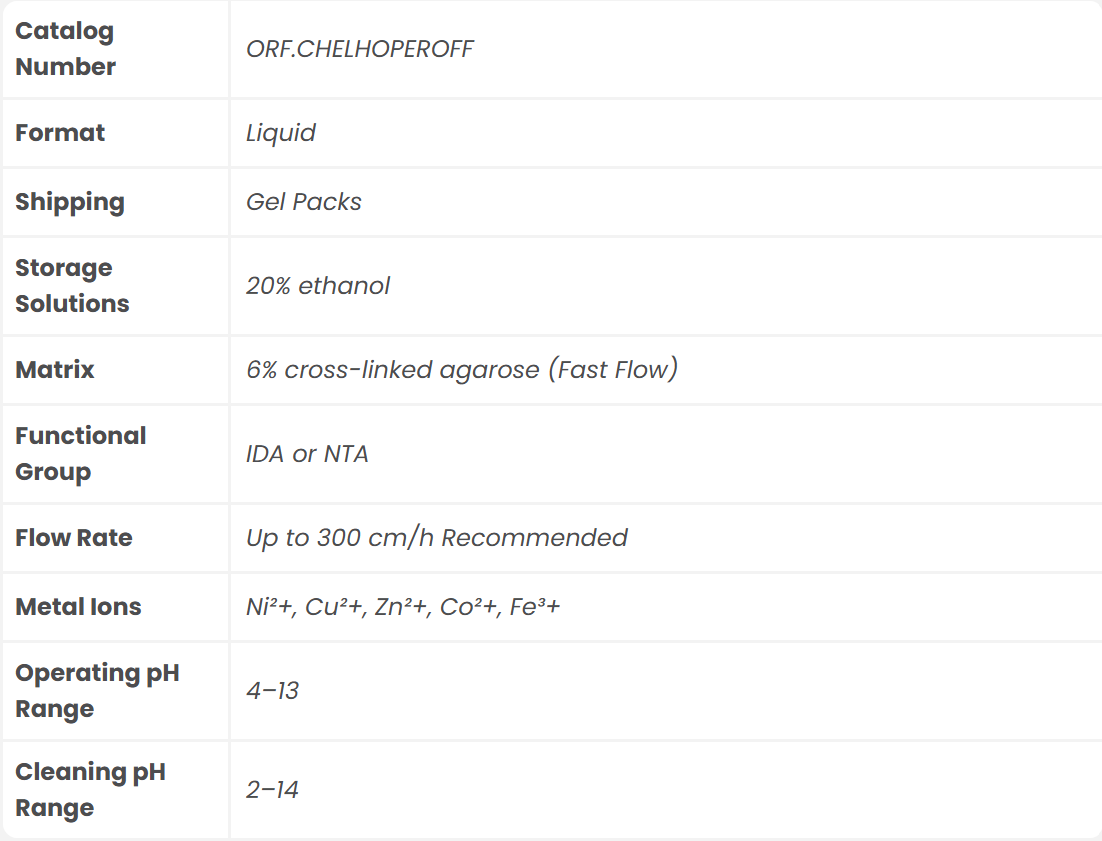Select the Gel Packs value
This screenshot has height=841, width=1102.
point(304,202)
